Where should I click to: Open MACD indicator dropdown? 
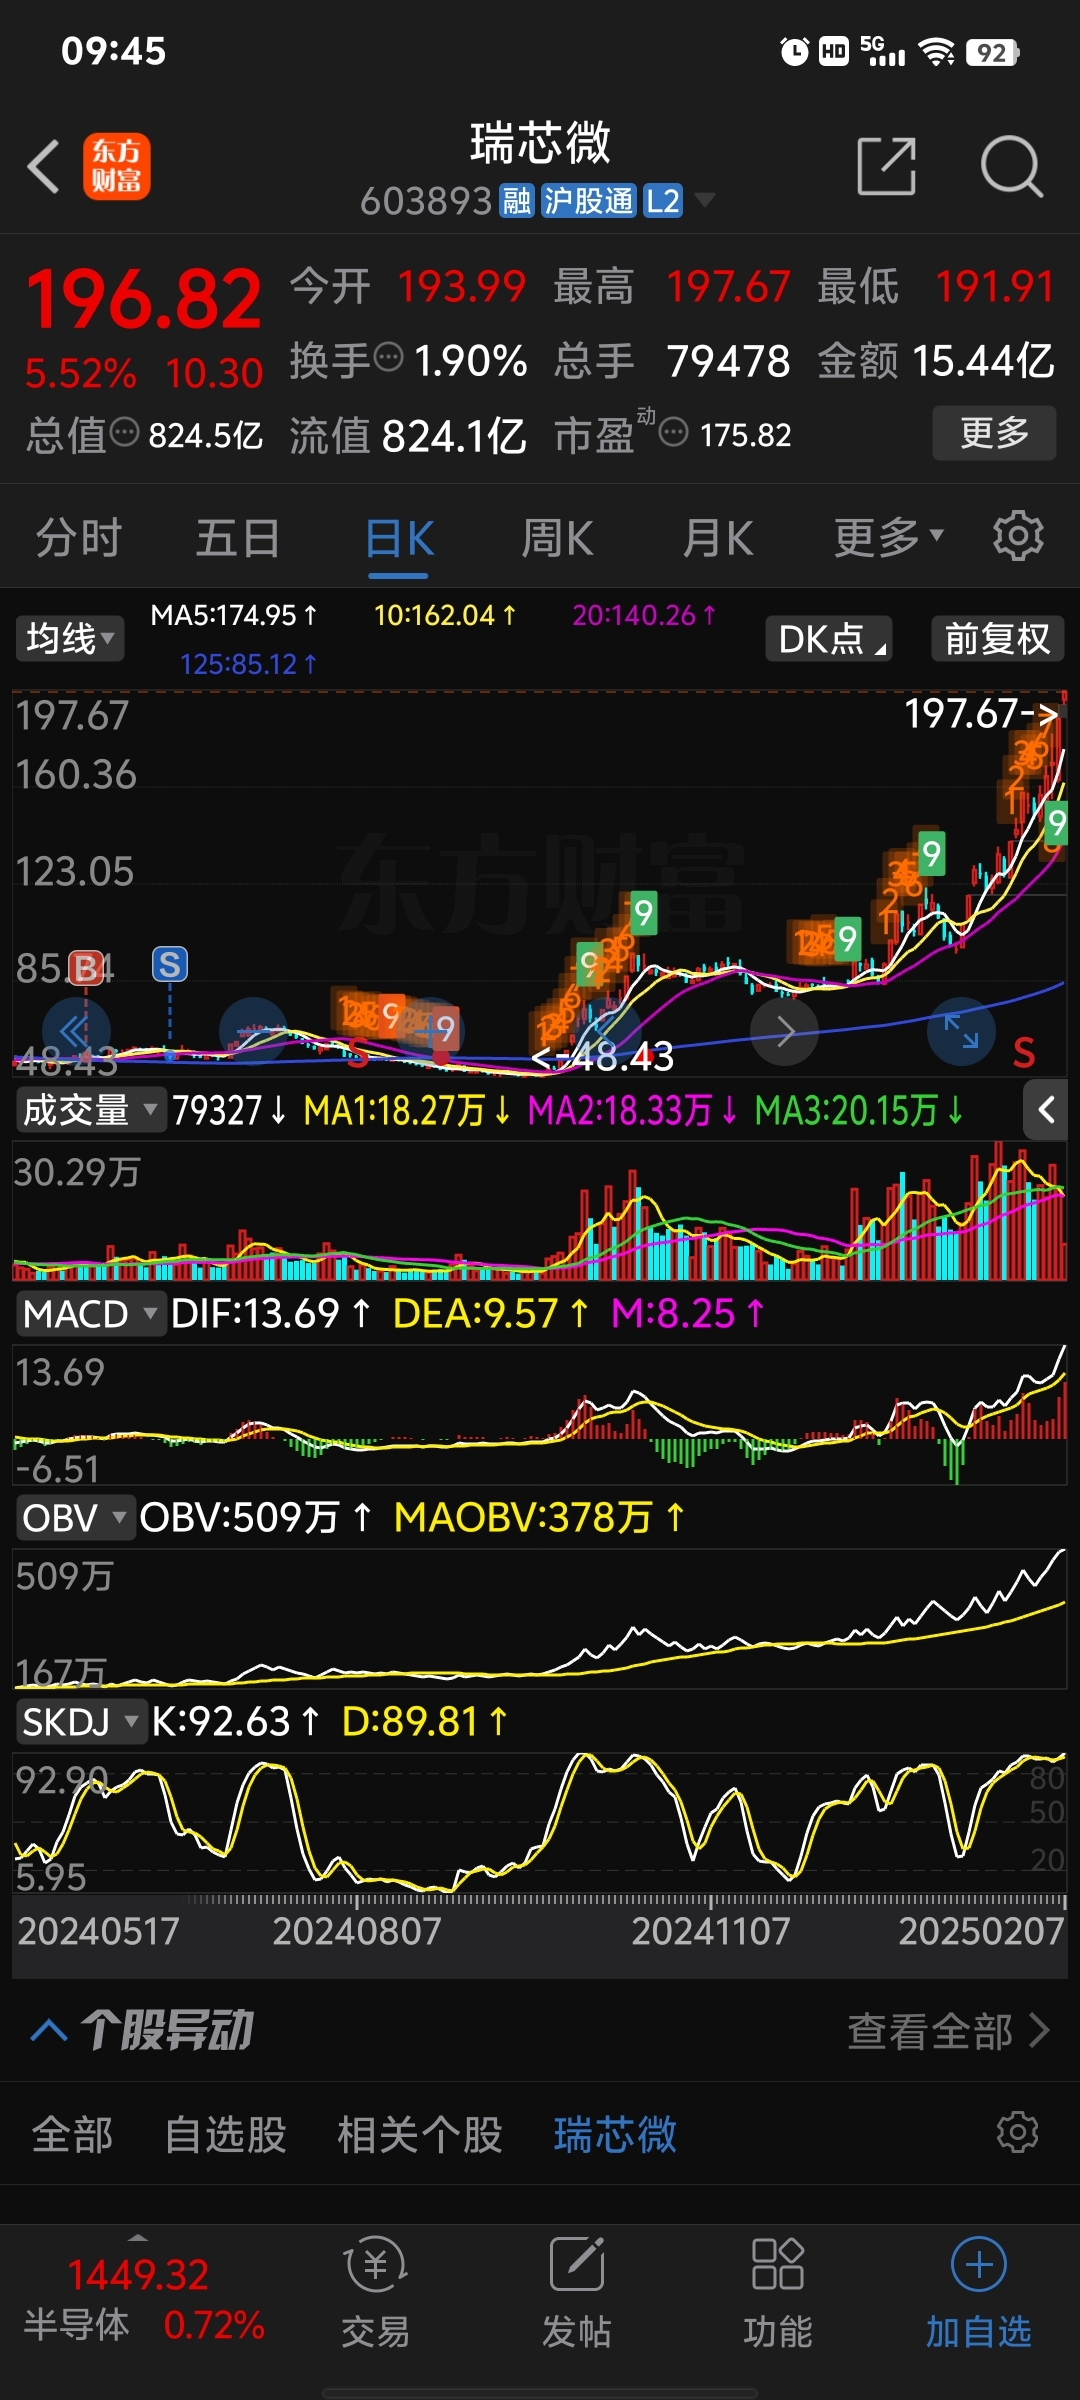tap(90, 1313)
